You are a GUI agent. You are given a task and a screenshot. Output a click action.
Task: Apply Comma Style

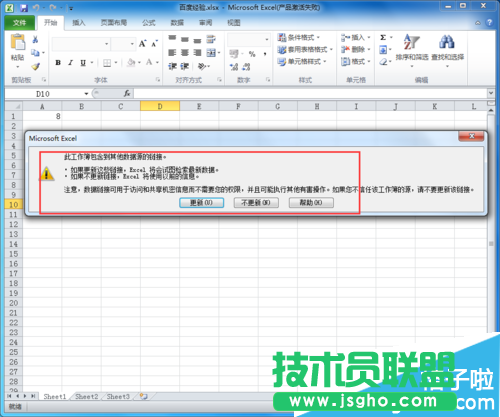click(265, 54)
